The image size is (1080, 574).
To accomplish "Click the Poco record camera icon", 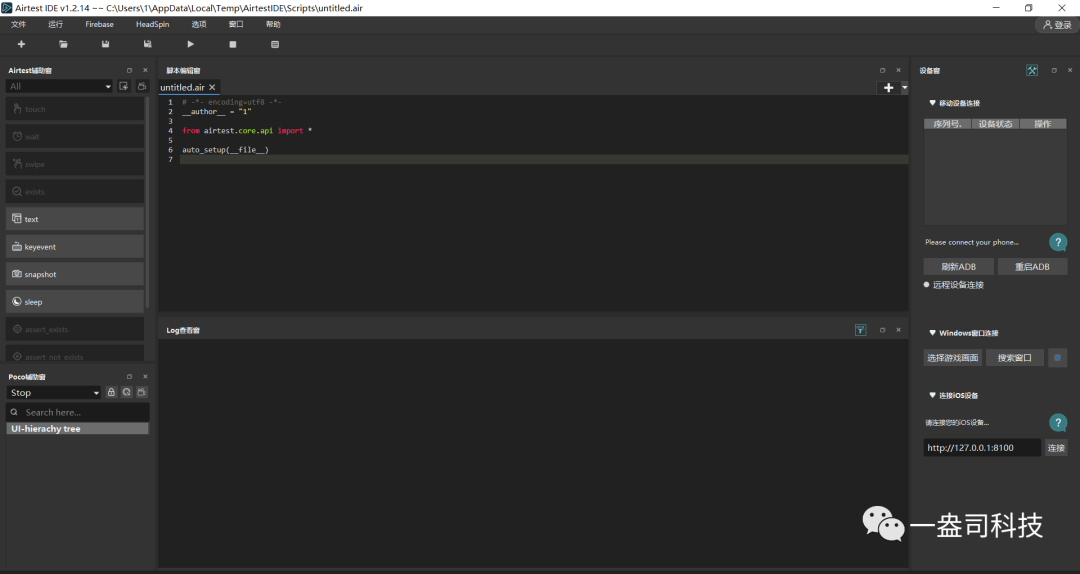I will (142, 392).
